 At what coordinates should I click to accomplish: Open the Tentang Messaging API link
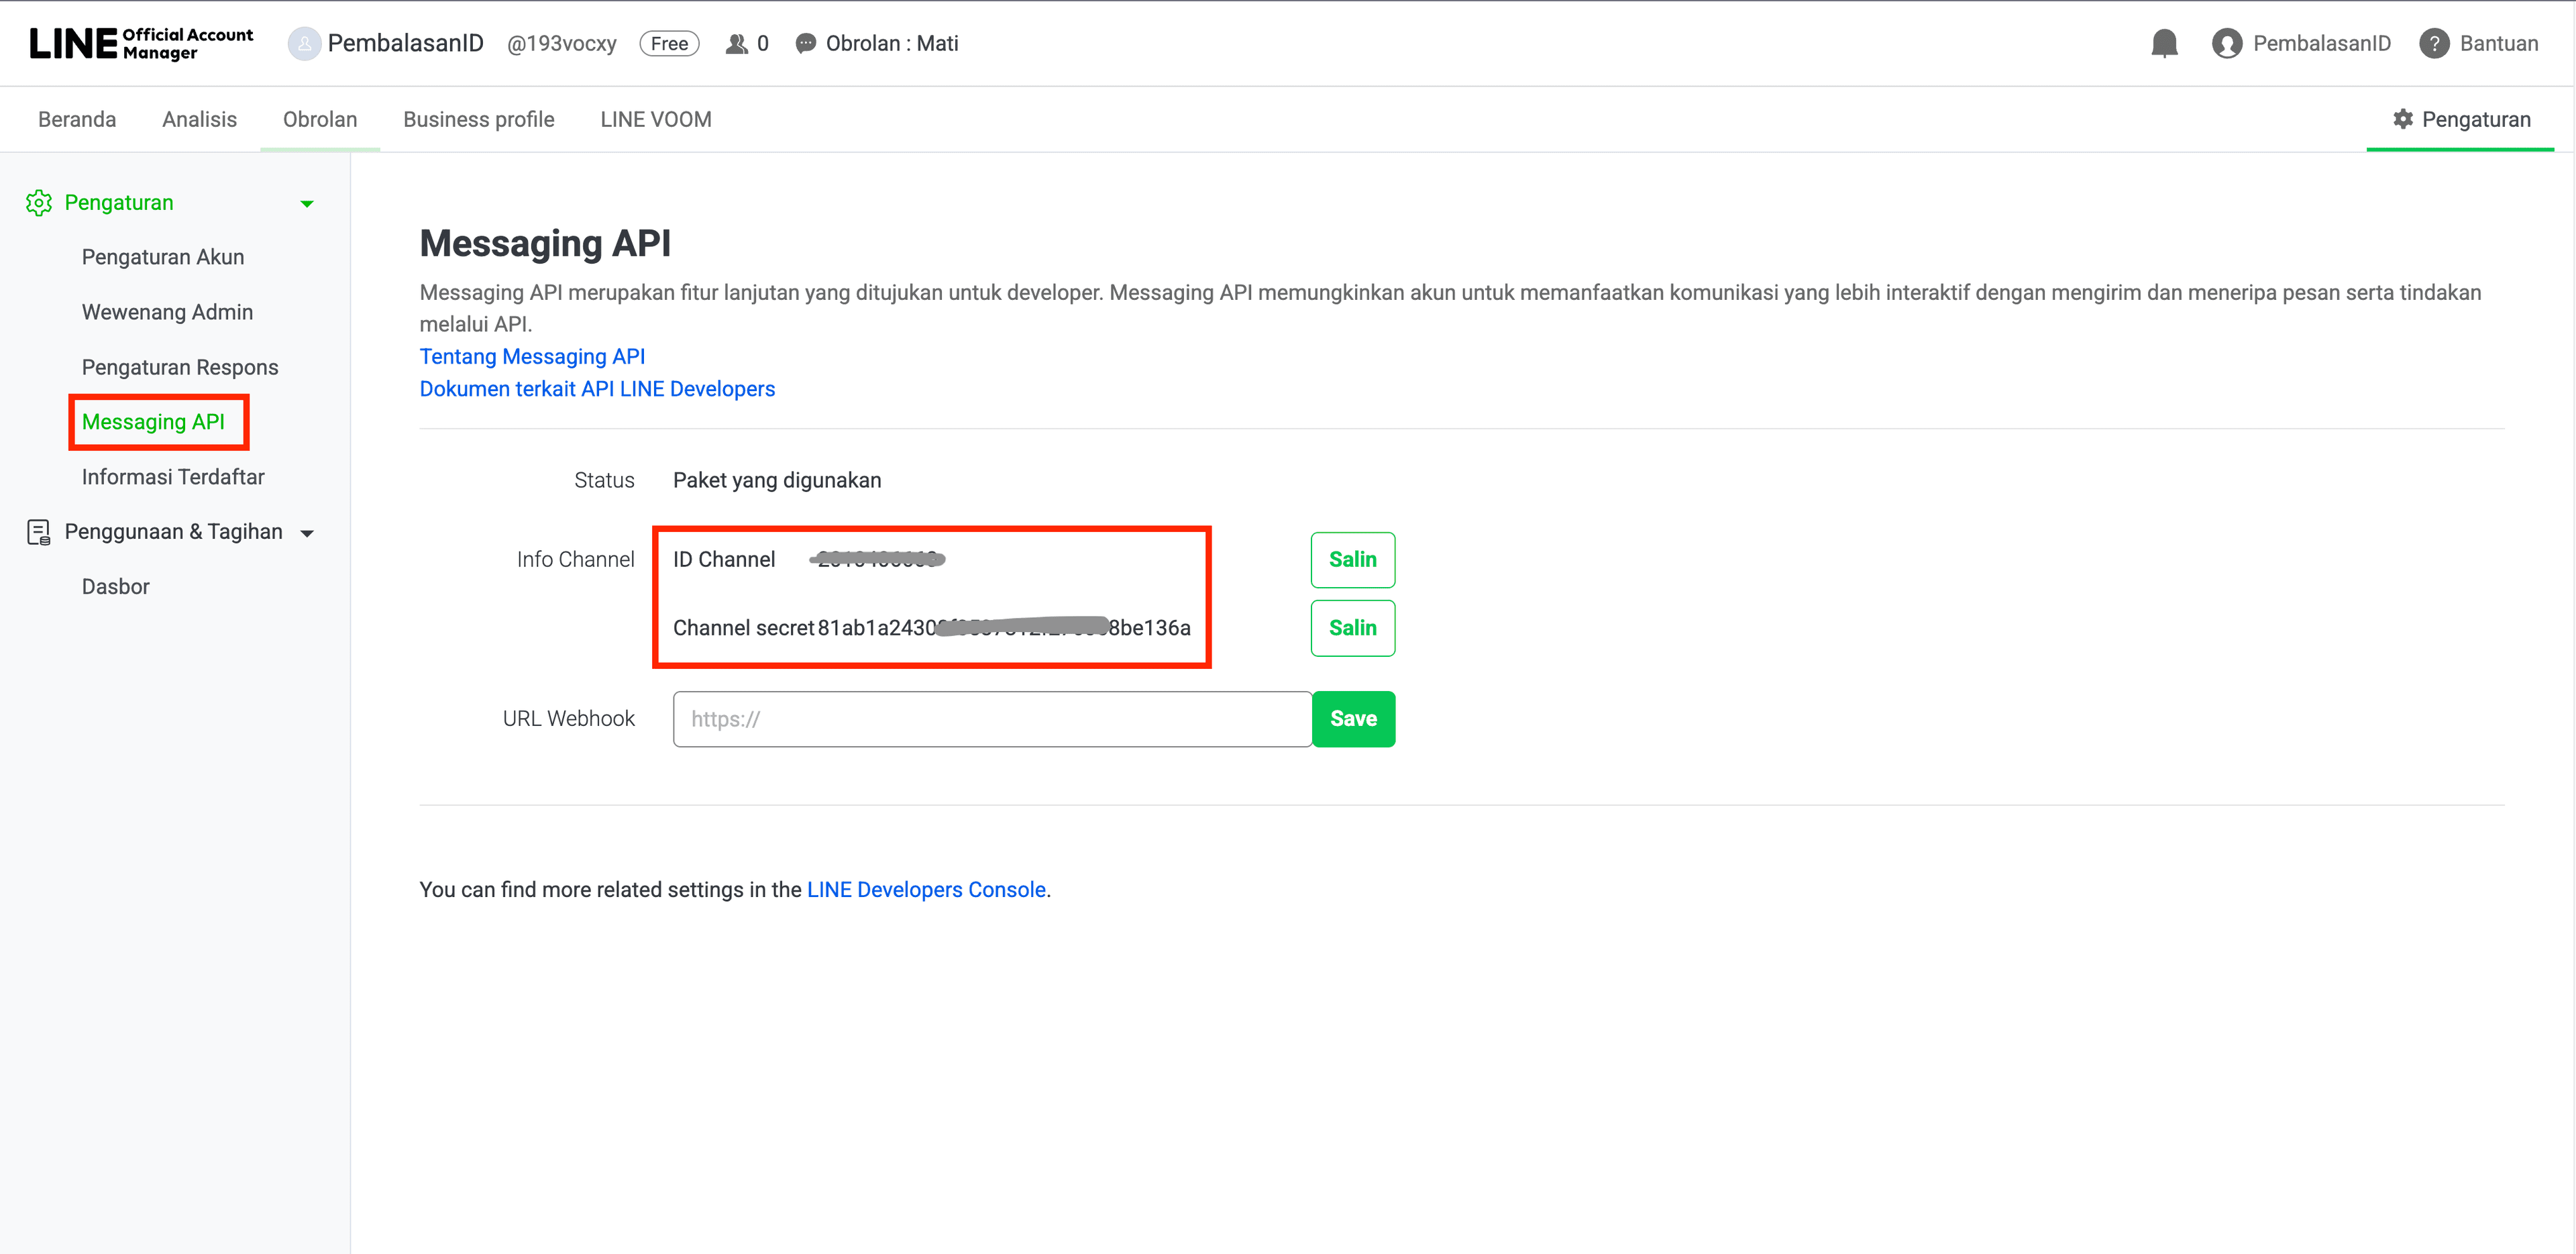tap(532, 357)
